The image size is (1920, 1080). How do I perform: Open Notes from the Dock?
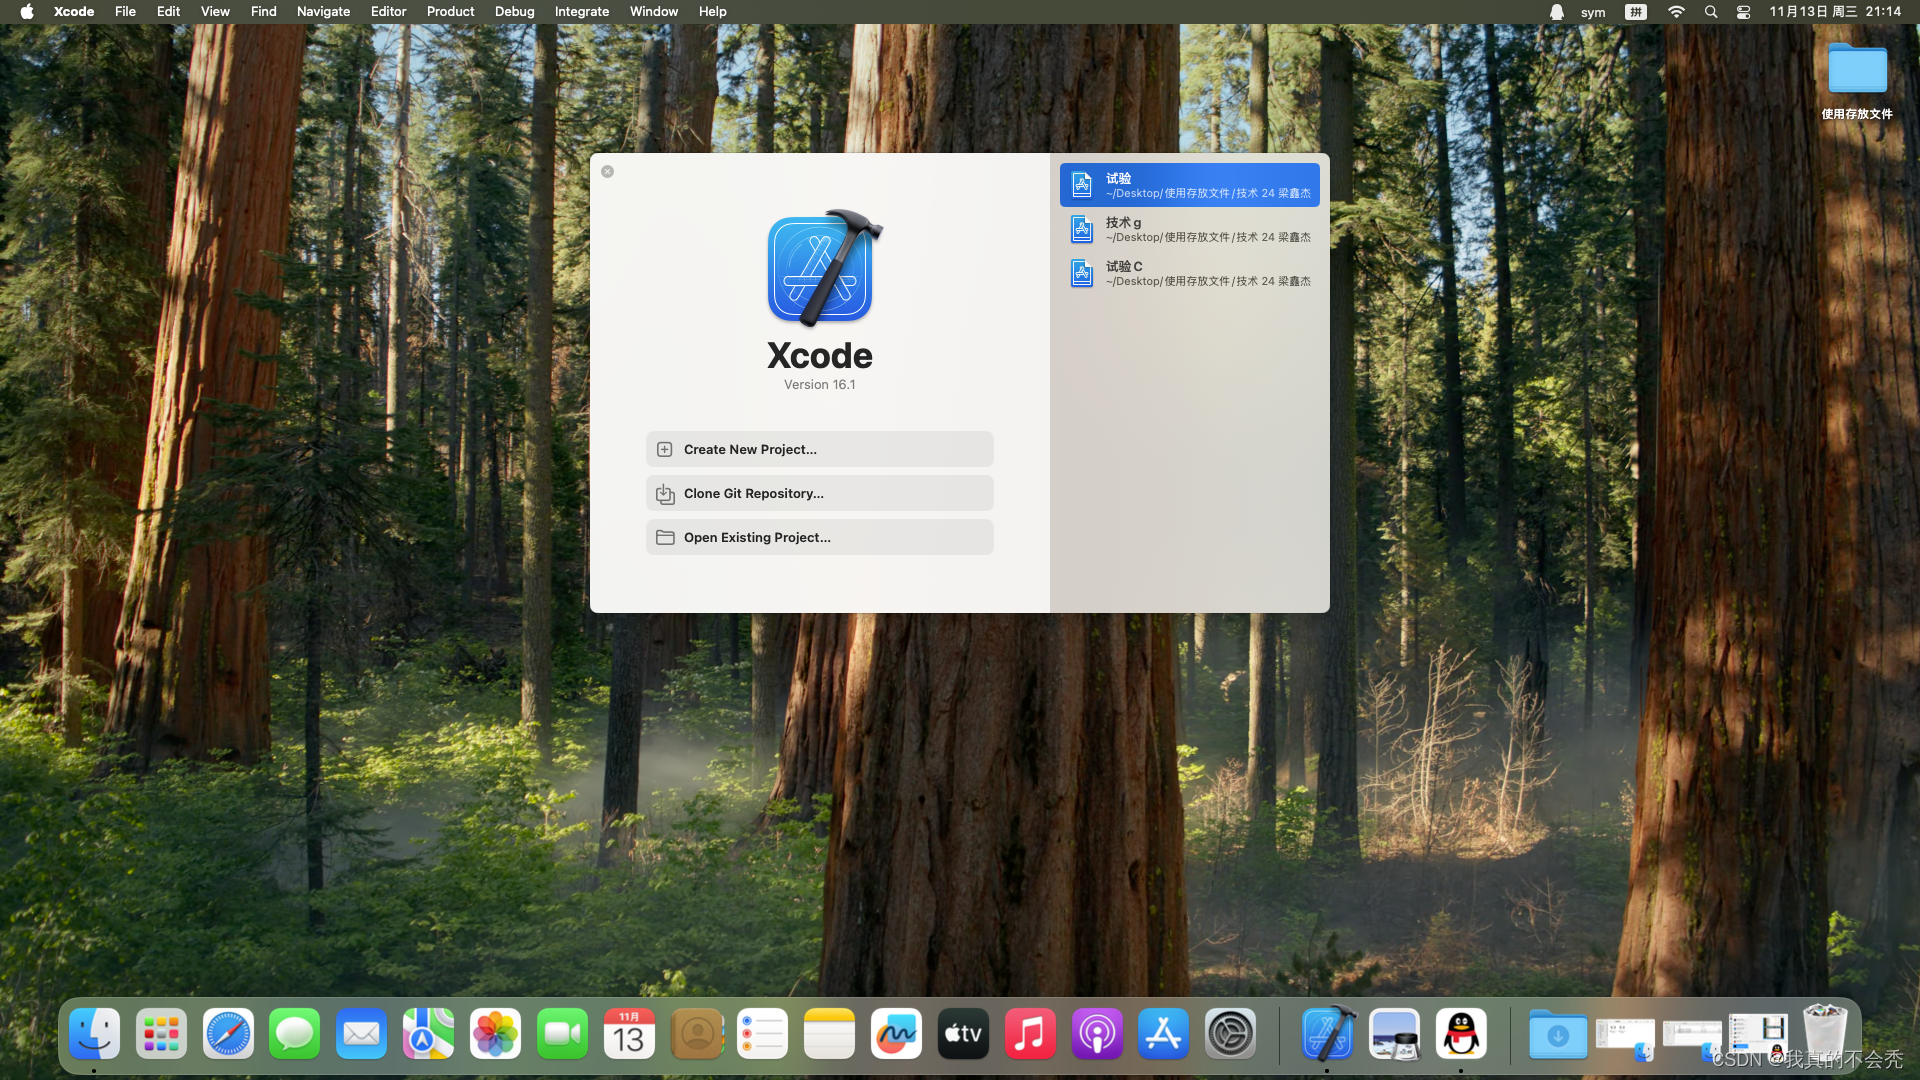(x=829, y=1034)
